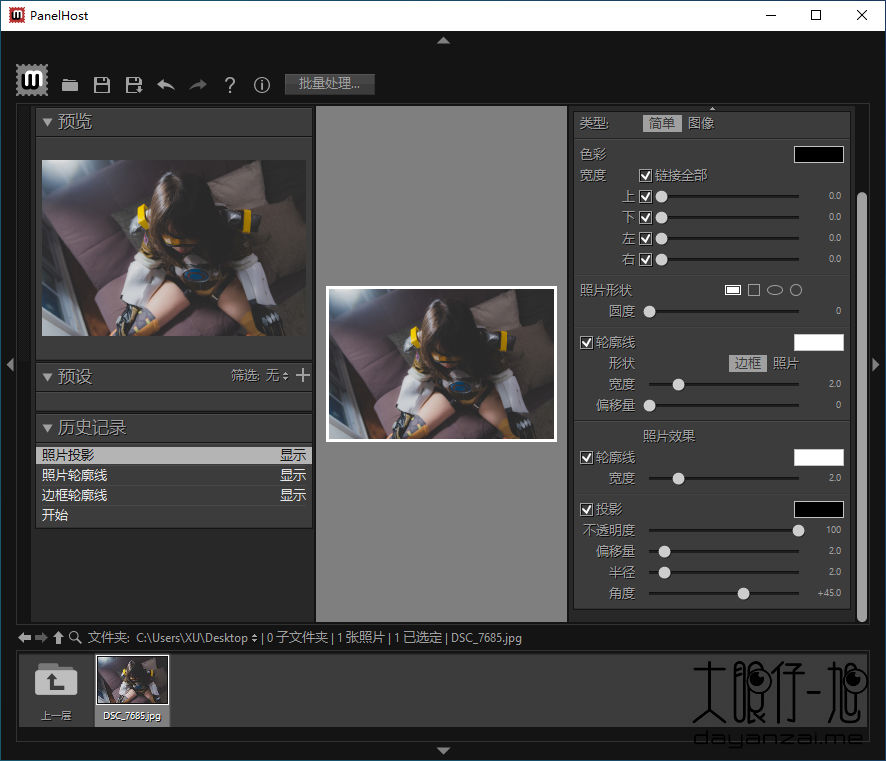Collapse the 预设 presets section
Screen dimensions: 886x761
[47, 377]
